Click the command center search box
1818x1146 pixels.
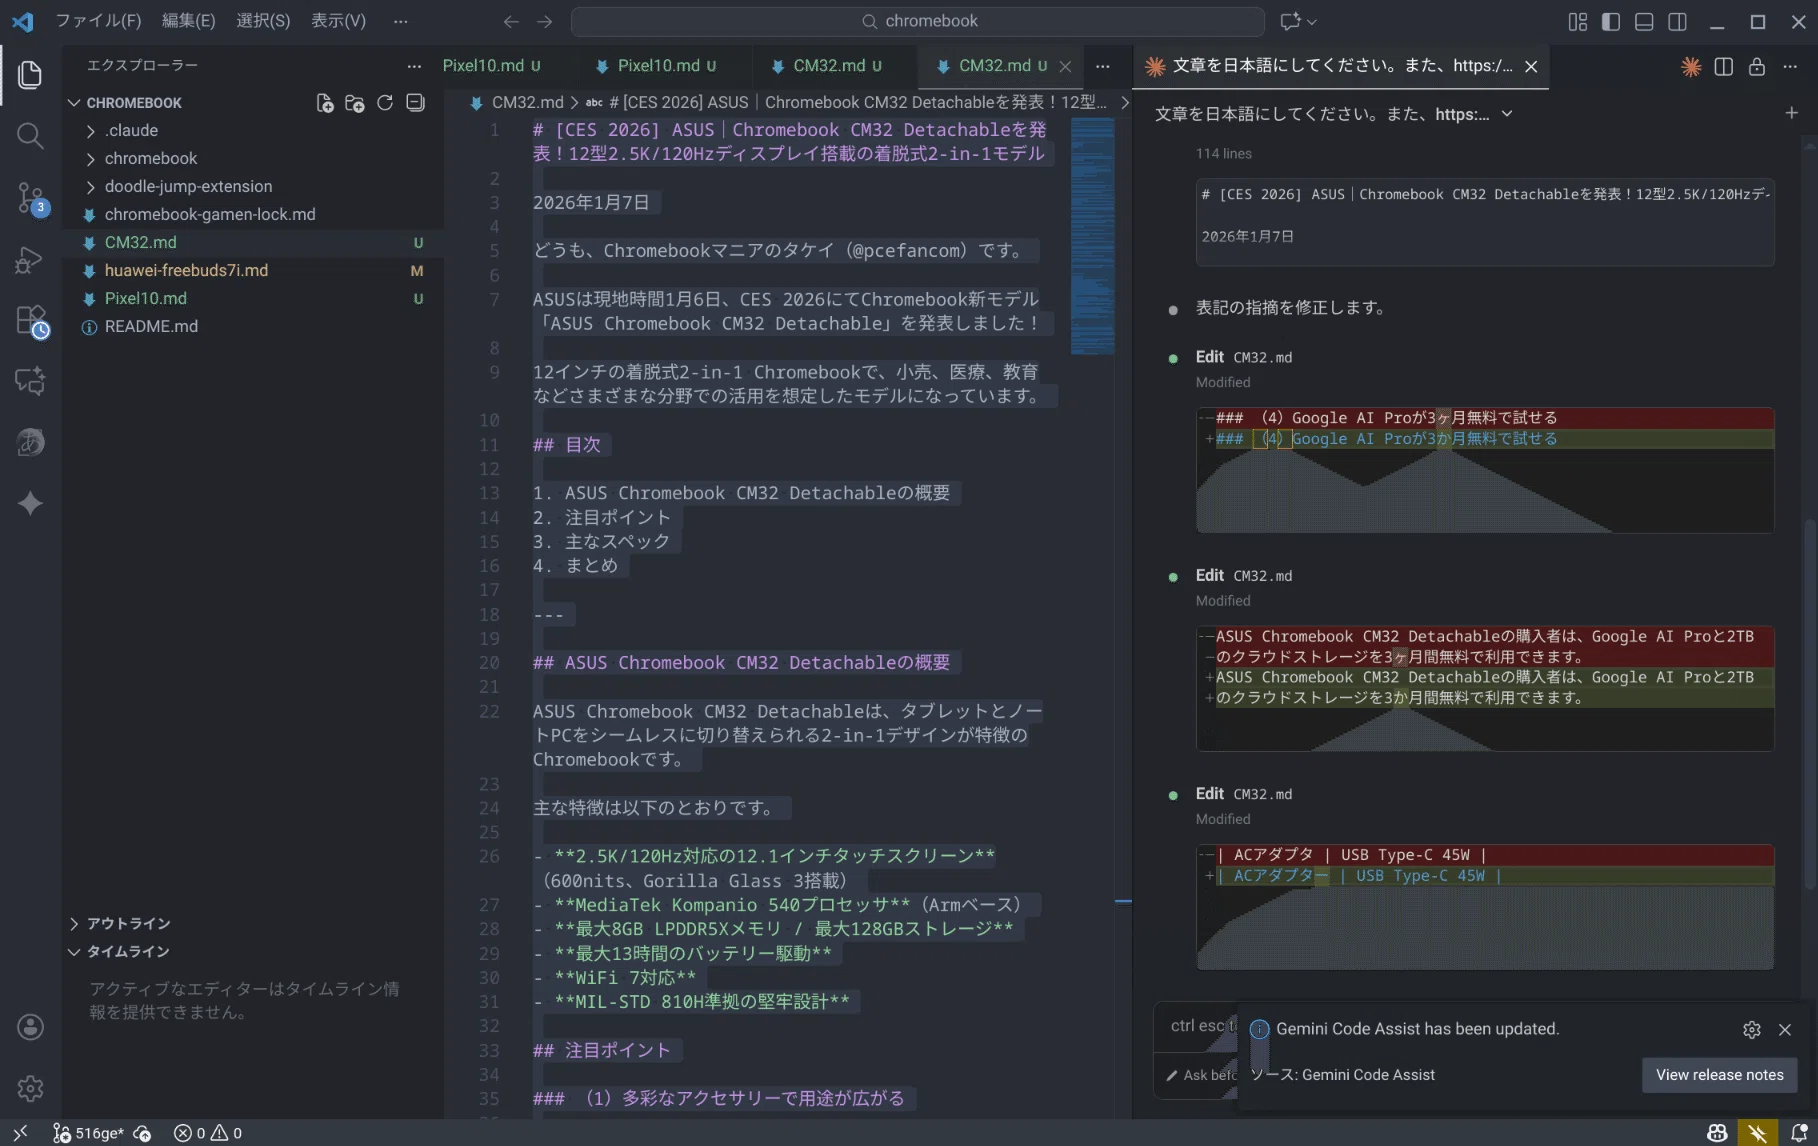[917, 21]
